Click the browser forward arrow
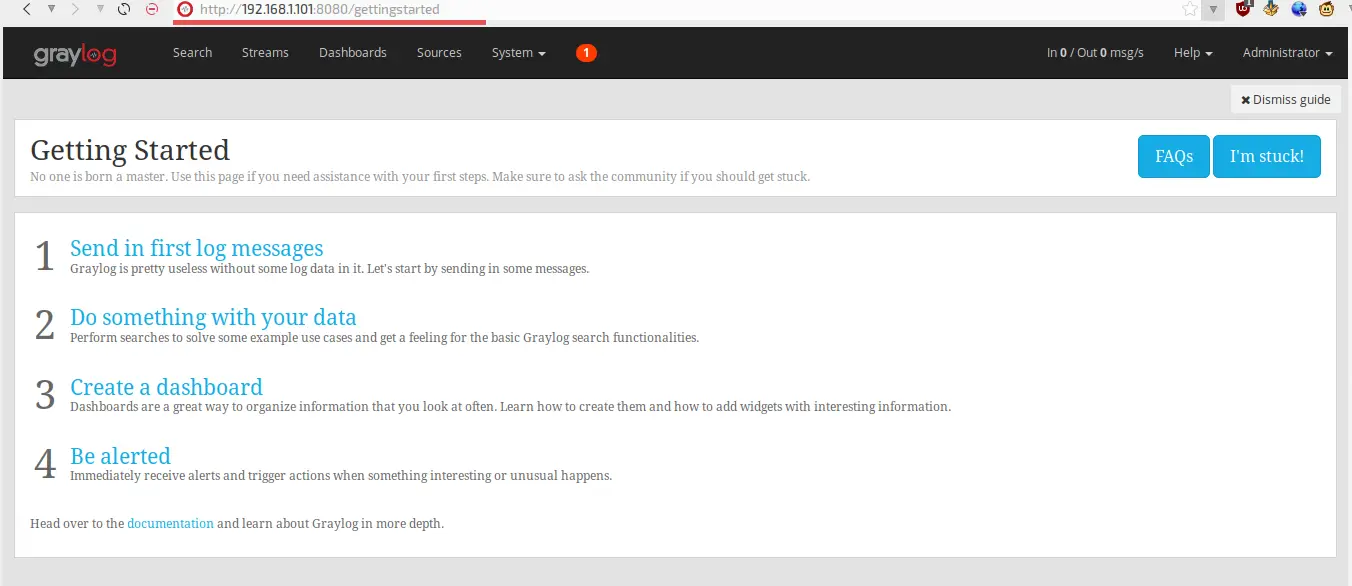This screenshot has width=1352, height=586. click(x=75, y=9)
